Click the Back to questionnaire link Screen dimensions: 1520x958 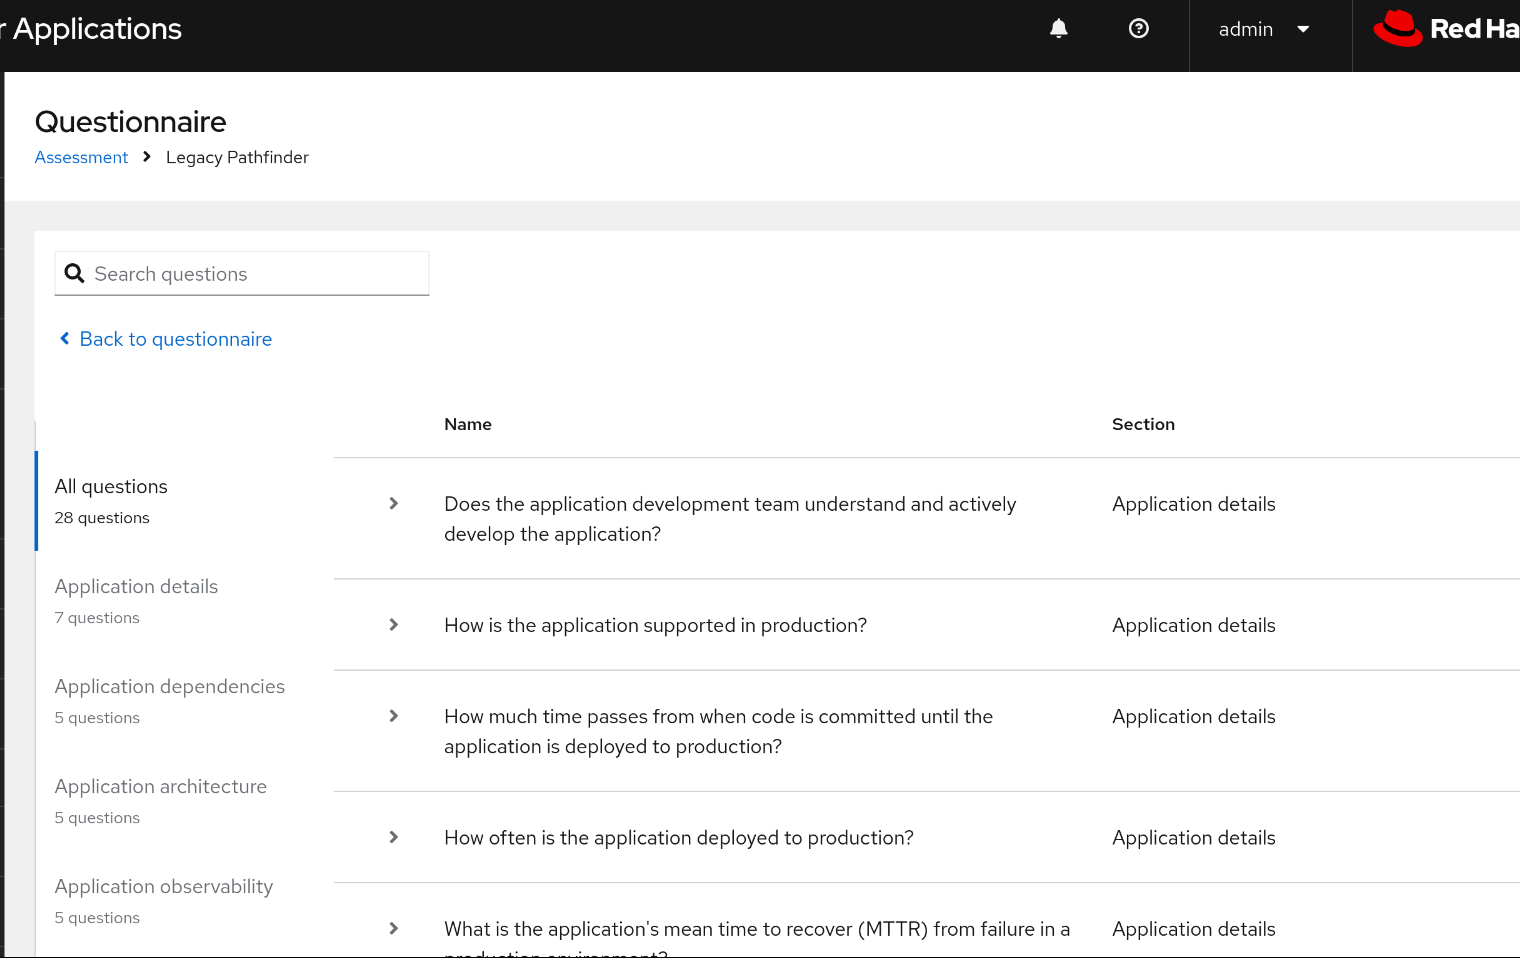pos(175,339)
